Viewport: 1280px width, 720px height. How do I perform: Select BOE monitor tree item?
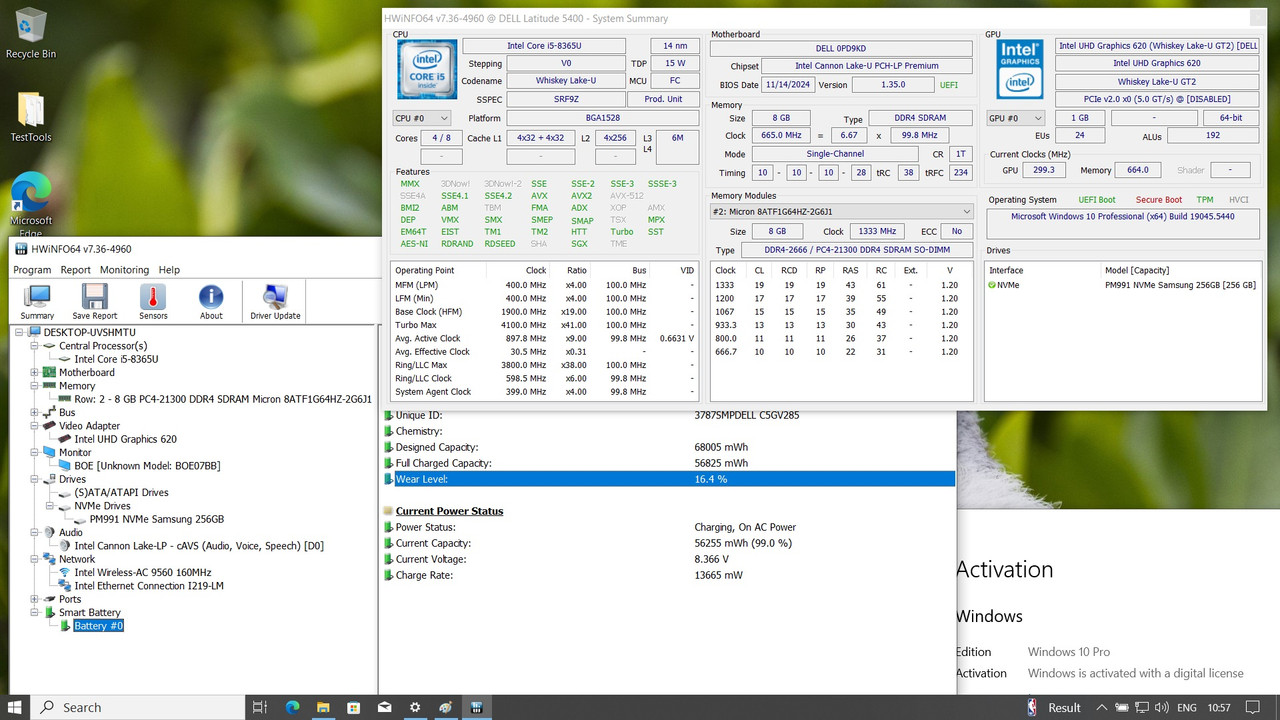(x=147, y=466)
